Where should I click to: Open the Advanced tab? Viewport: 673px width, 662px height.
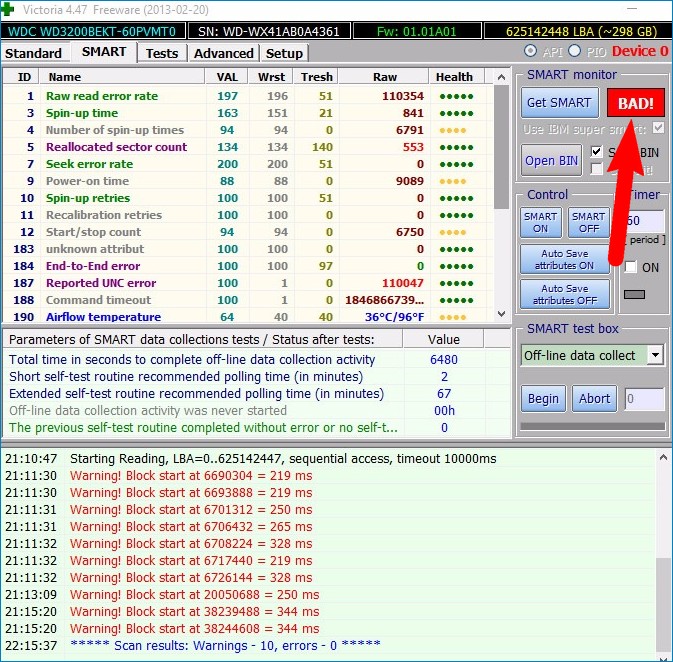(x=223, y=53)
